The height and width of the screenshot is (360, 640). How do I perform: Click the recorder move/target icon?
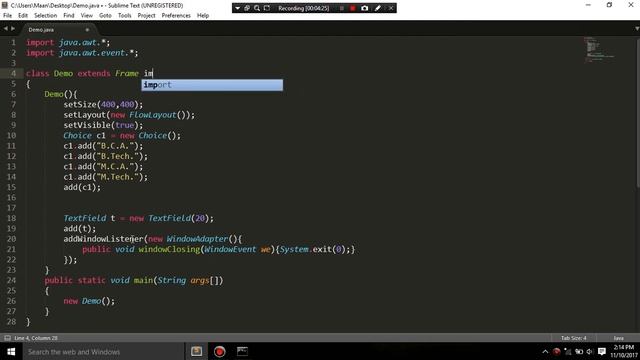pos(247,8)
